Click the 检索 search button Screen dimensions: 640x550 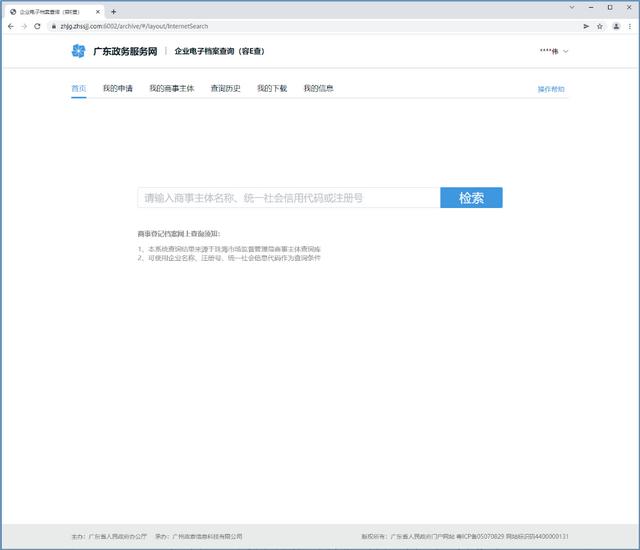tap(471, 197)
